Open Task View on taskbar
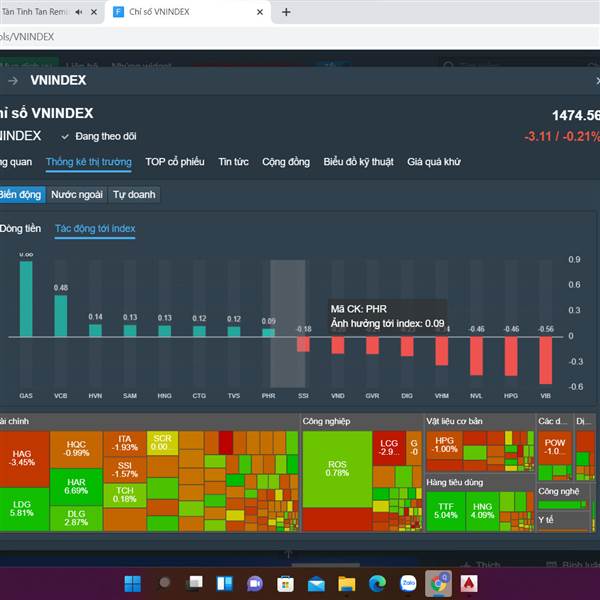 coord(195,583)
